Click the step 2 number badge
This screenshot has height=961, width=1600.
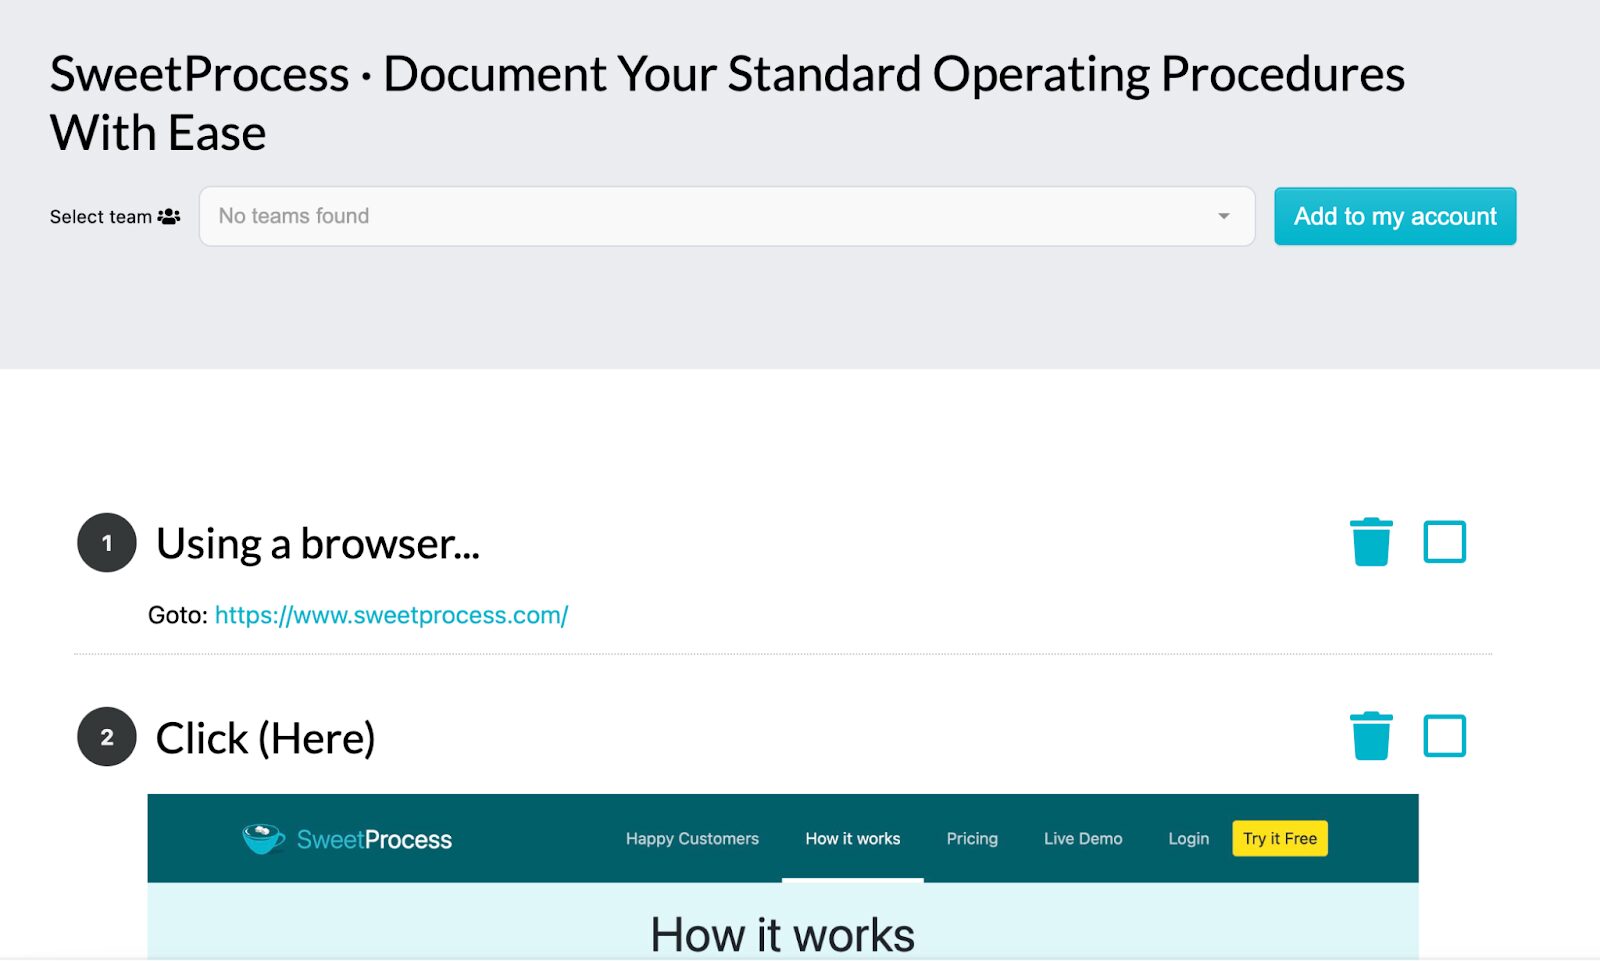click(105, 737)
